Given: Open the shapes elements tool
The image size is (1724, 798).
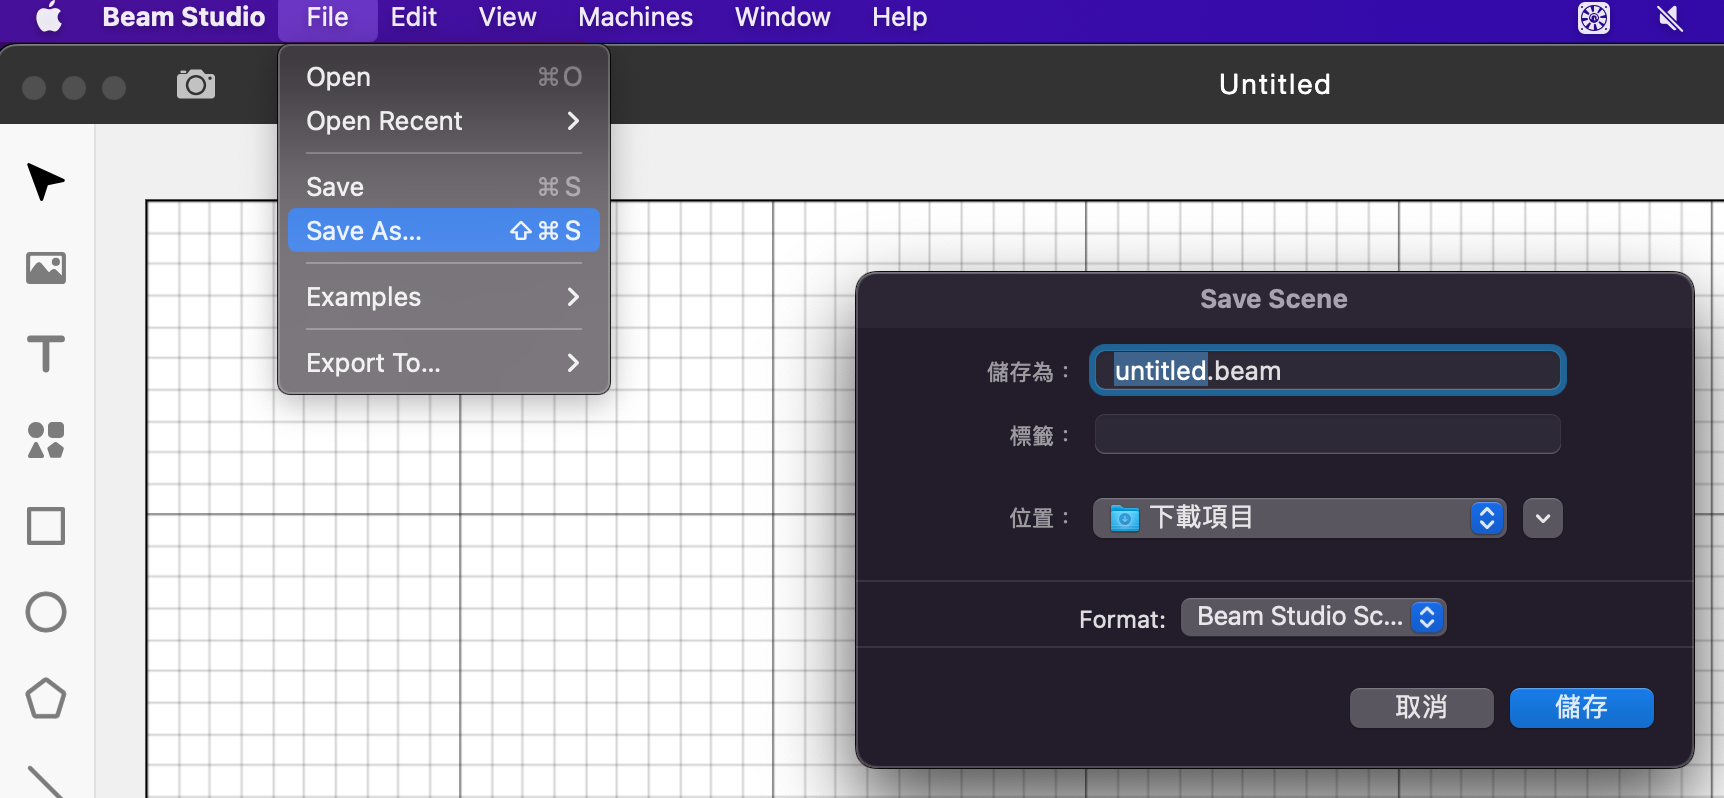Looking at the screenshot, I should click(46, 440).
